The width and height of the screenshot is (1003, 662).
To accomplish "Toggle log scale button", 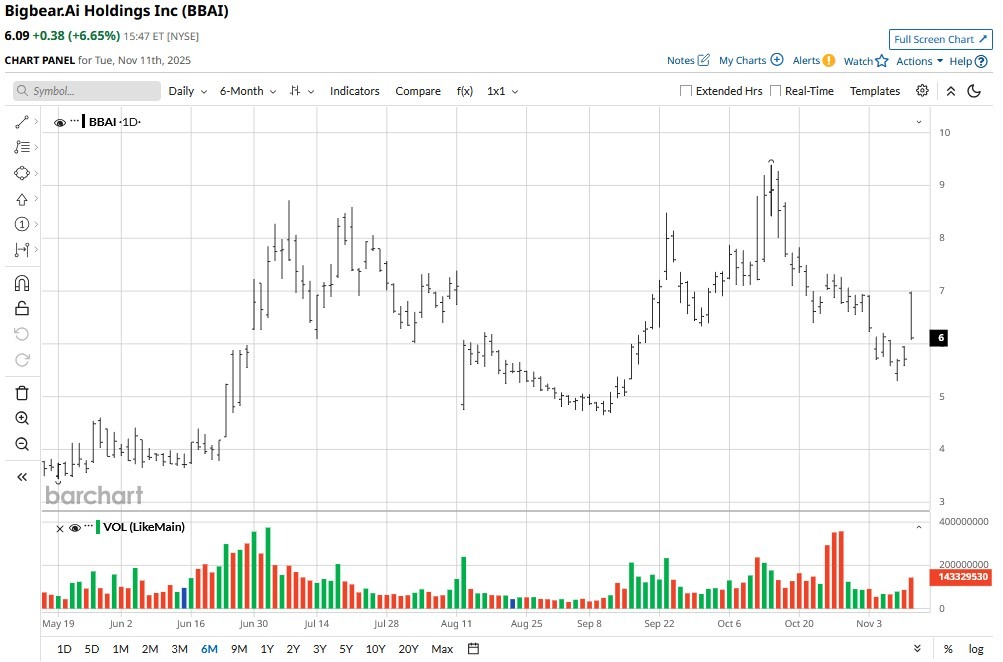I will point(976,649).
